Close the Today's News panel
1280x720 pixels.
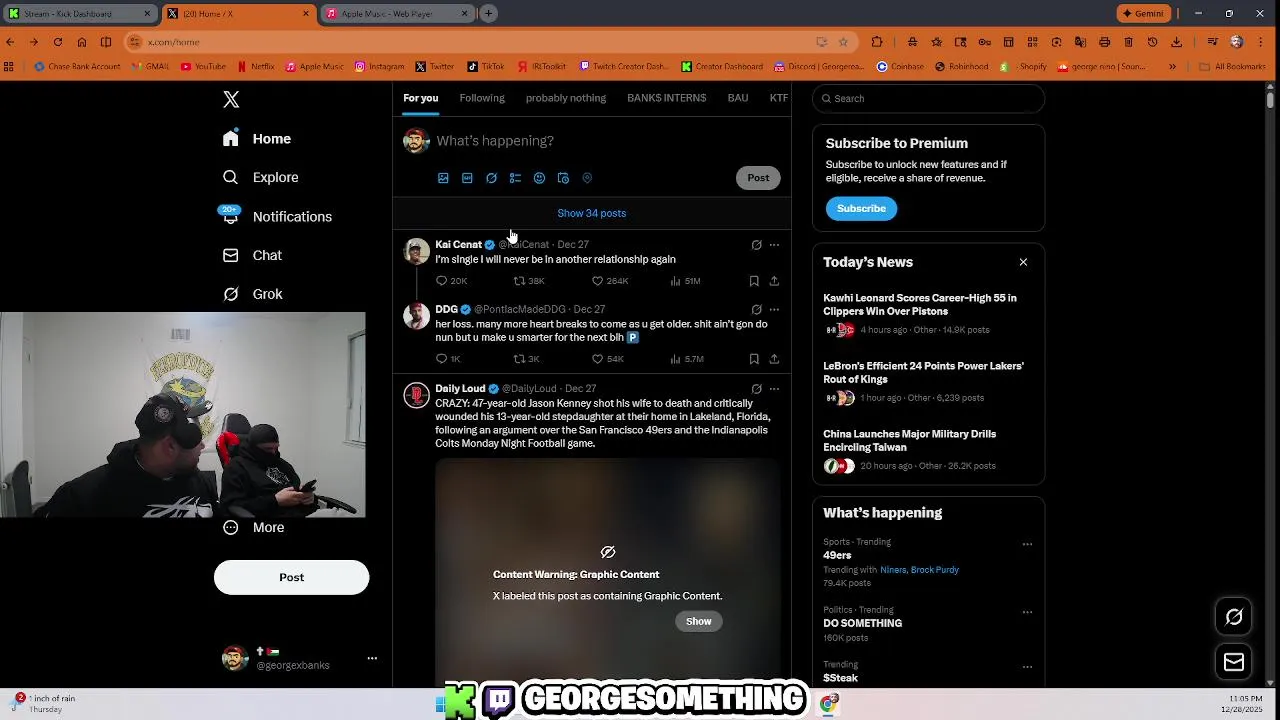coord(1023,262)
